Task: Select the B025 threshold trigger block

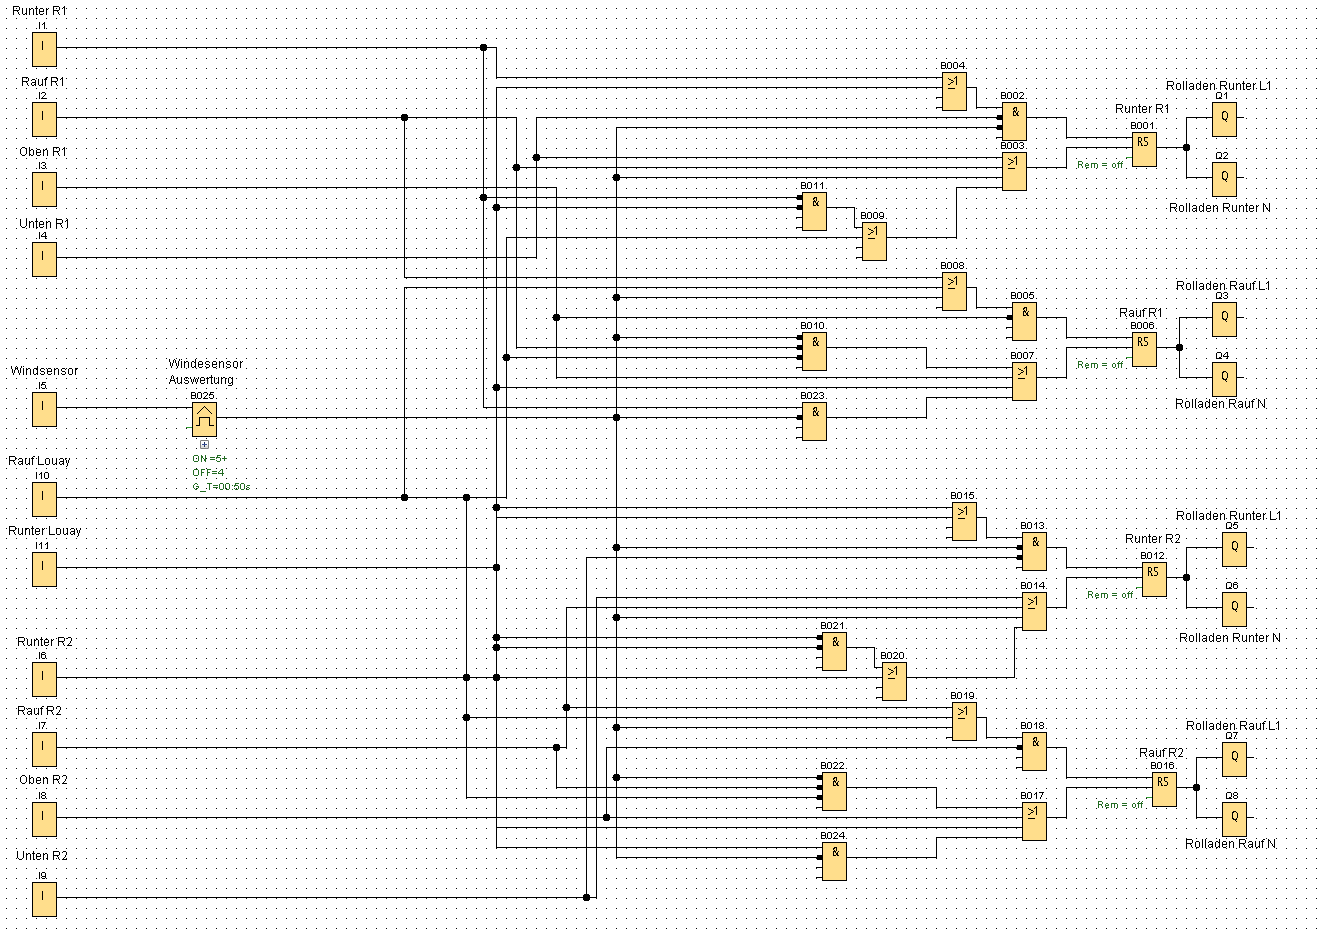Action: tap(204, 419)
